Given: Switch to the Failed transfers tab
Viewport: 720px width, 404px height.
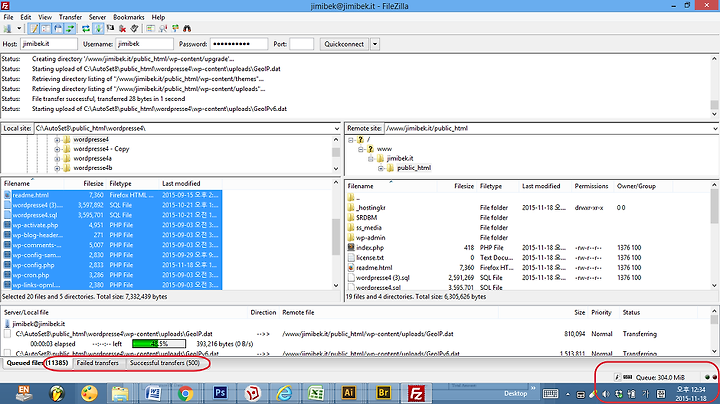Looking at the screenshot, I should 97,363.
